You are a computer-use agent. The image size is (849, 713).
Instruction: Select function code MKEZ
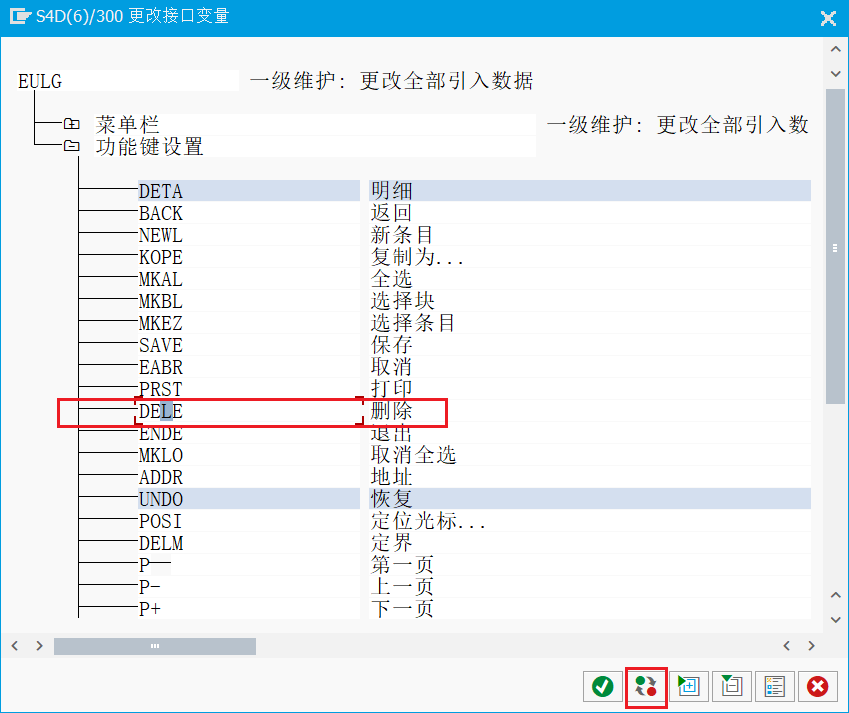pyautogui.click(x=161, y=323)
